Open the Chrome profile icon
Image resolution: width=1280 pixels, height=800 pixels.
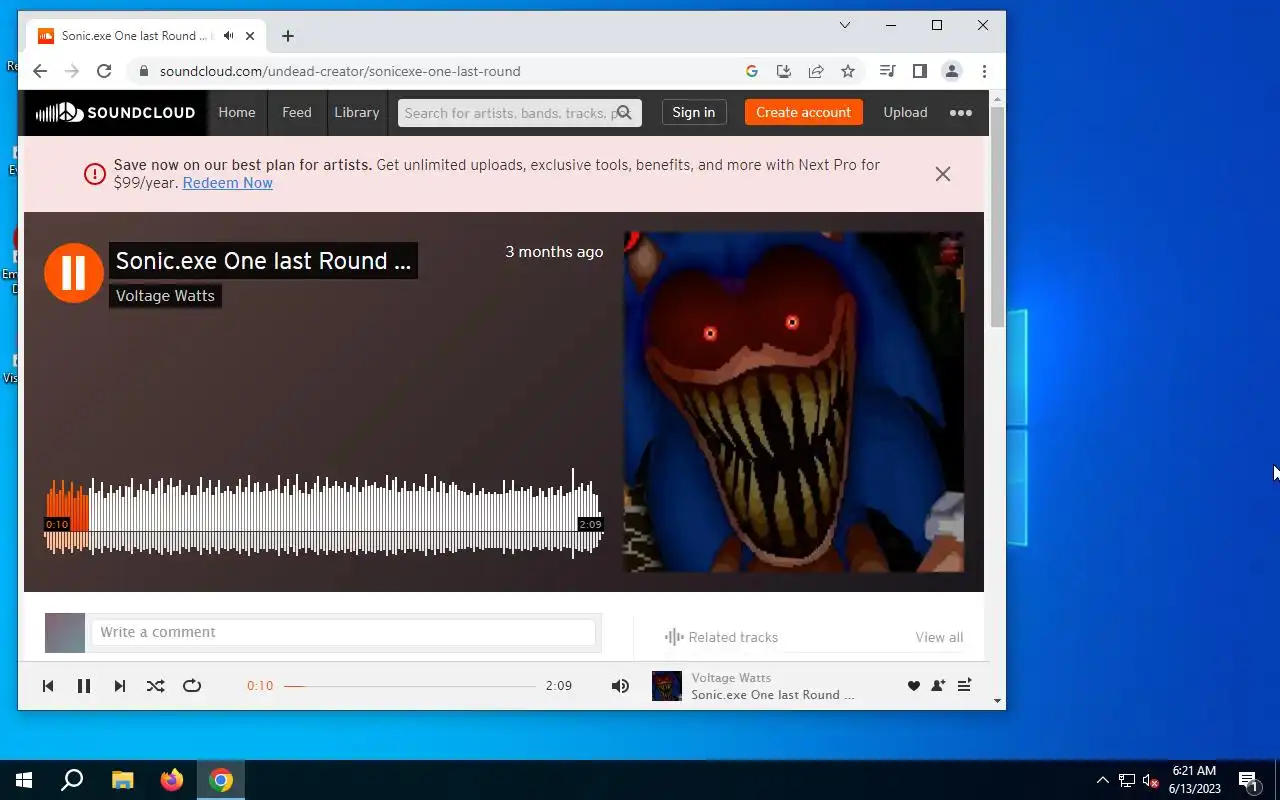952,71
